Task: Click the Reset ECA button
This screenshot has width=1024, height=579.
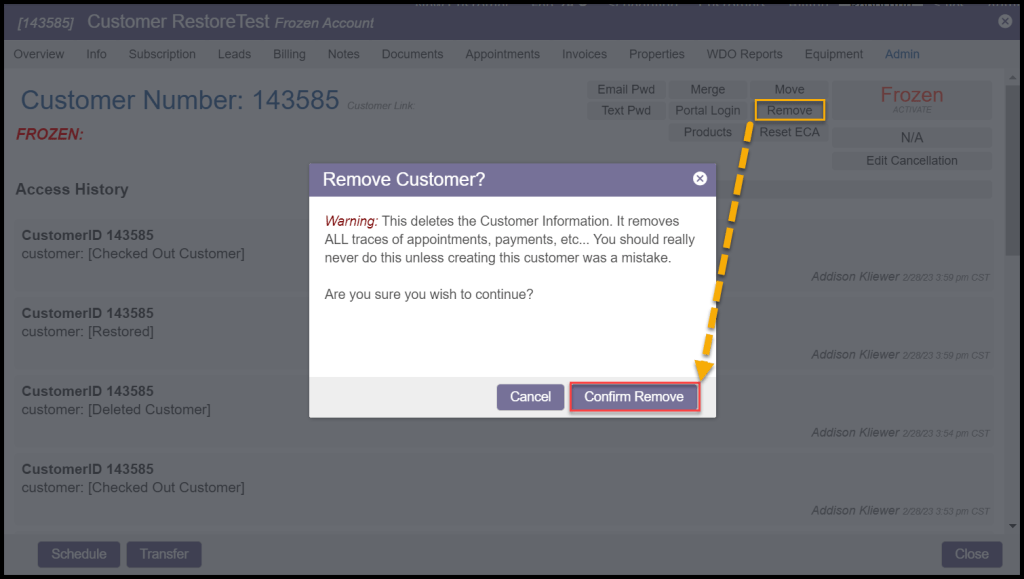Action: (789, 132)
